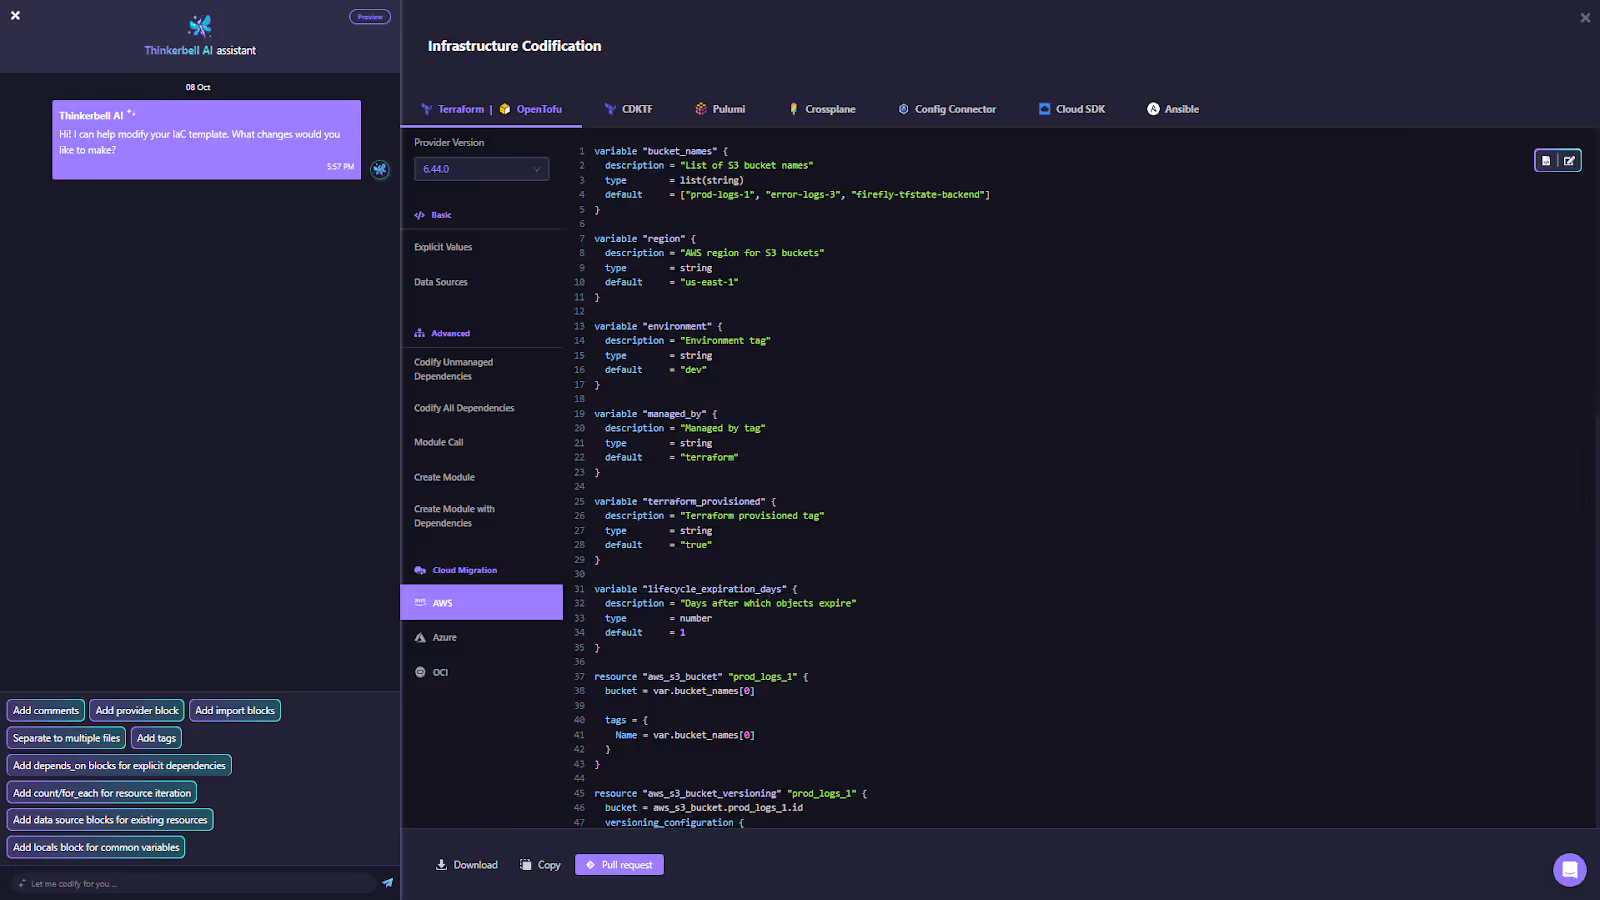1600x900 pixels.
Task: Click the Thinkerbell butterfly logo icon
Action: [200, 25]
